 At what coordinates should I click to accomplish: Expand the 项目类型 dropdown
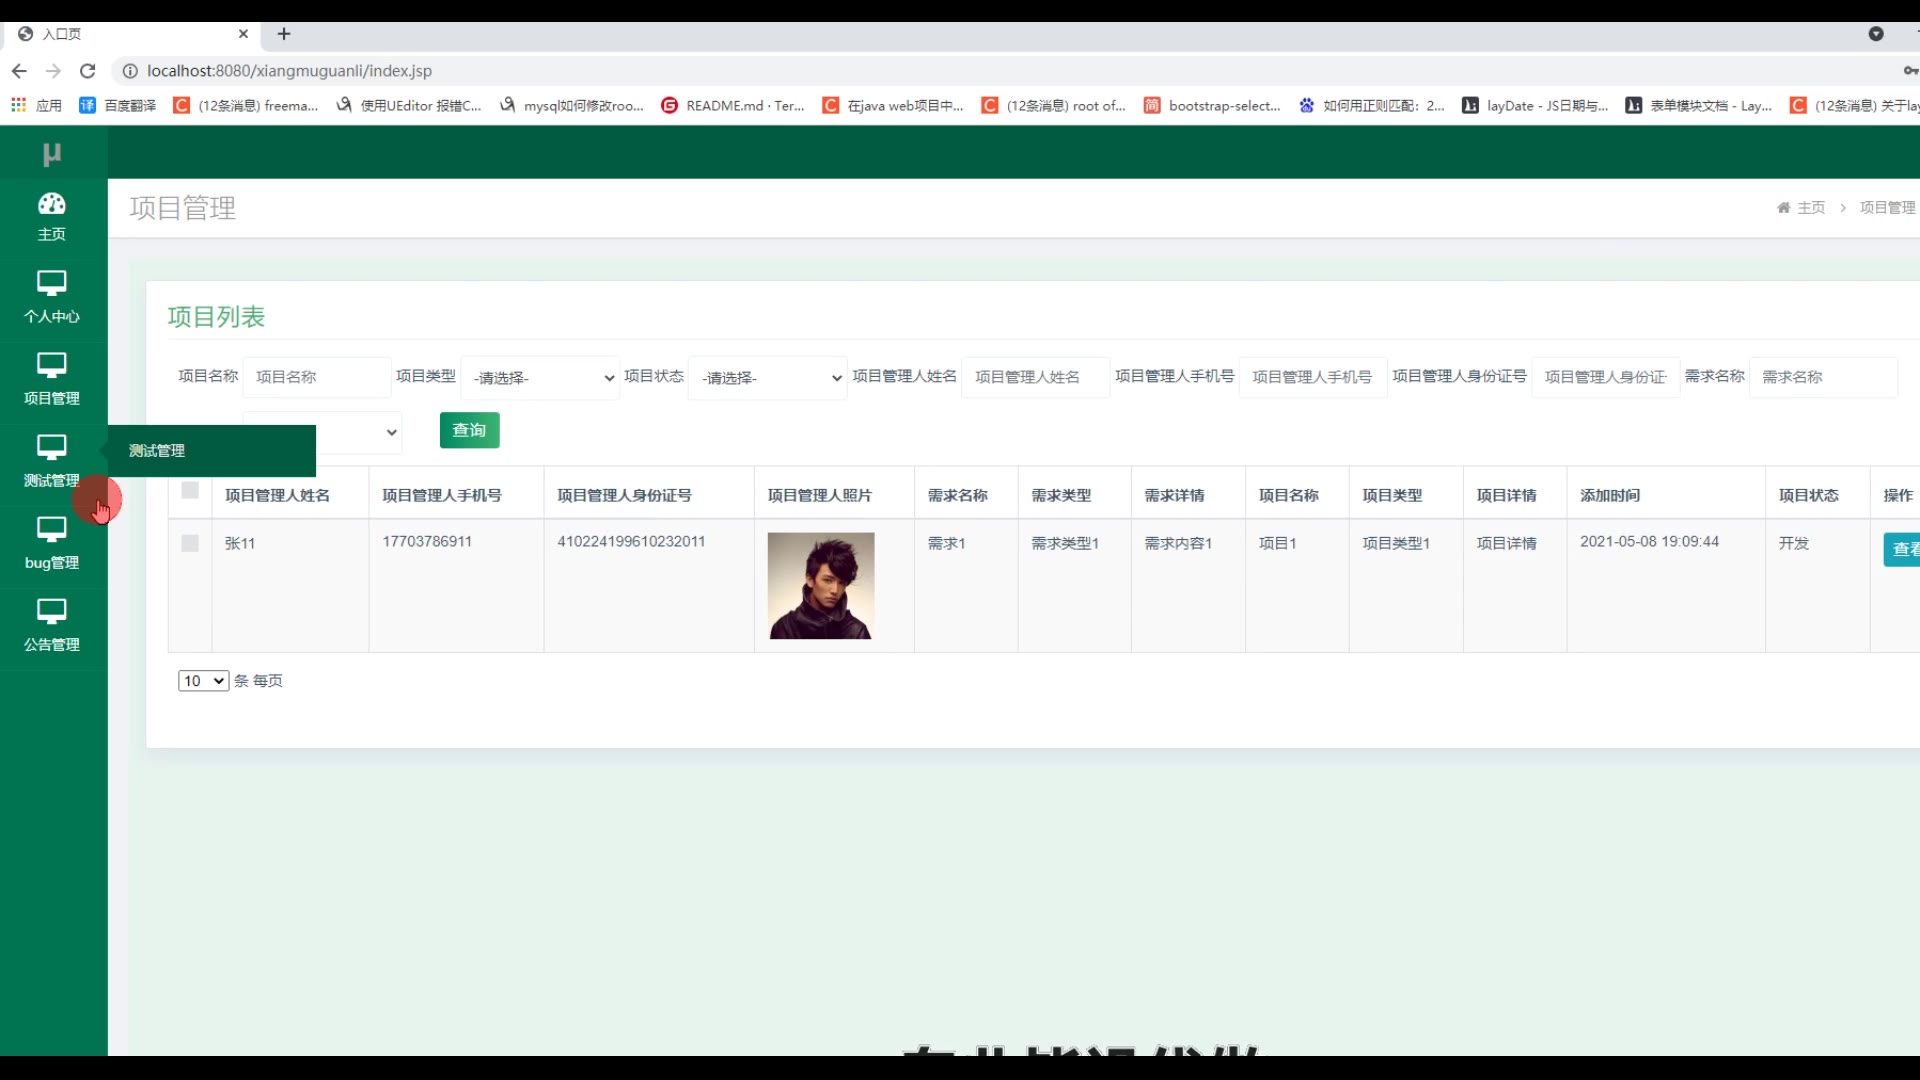click(x=540, y=378)
